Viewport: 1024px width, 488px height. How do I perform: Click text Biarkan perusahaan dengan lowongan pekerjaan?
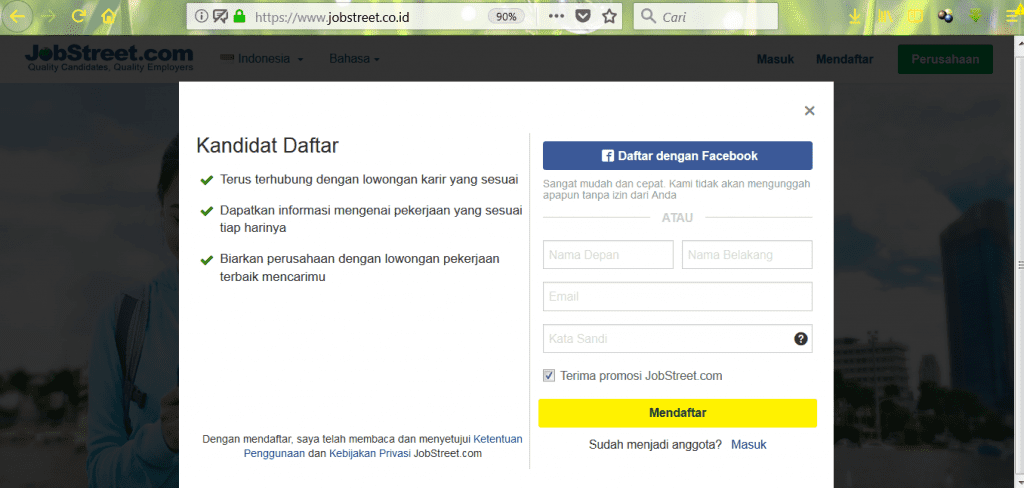(360, 267)
